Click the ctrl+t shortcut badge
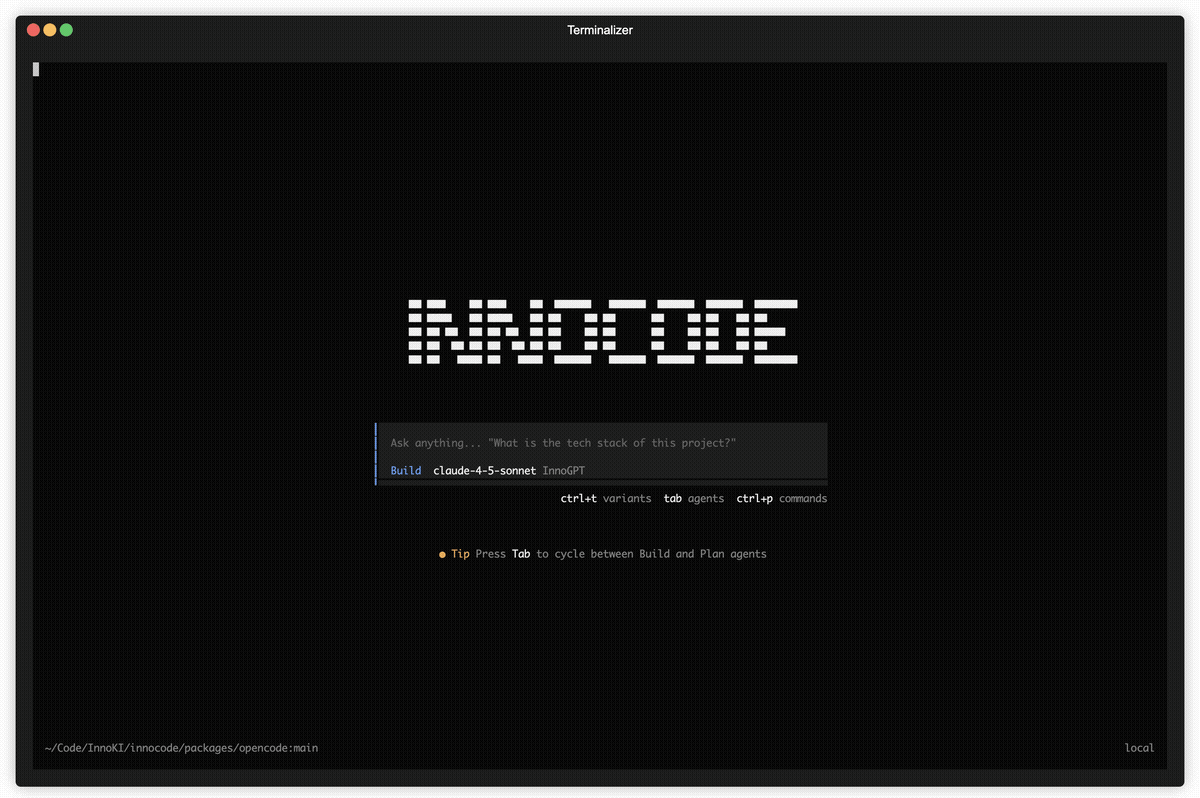Viewport: 1200px width, 798px height. tap(578, 498)
